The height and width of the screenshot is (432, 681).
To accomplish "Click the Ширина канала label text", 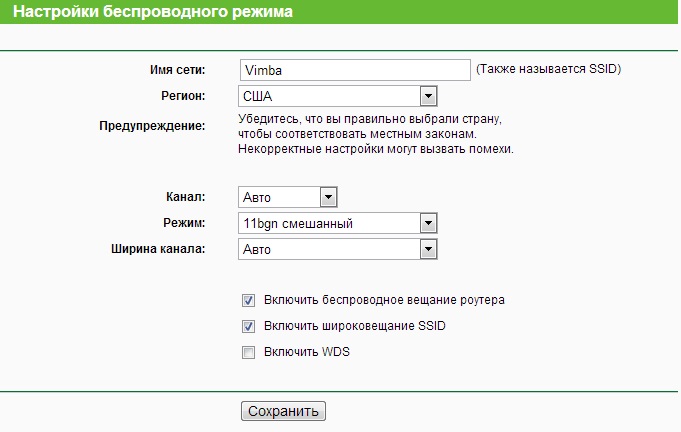I will coord(156,248).
